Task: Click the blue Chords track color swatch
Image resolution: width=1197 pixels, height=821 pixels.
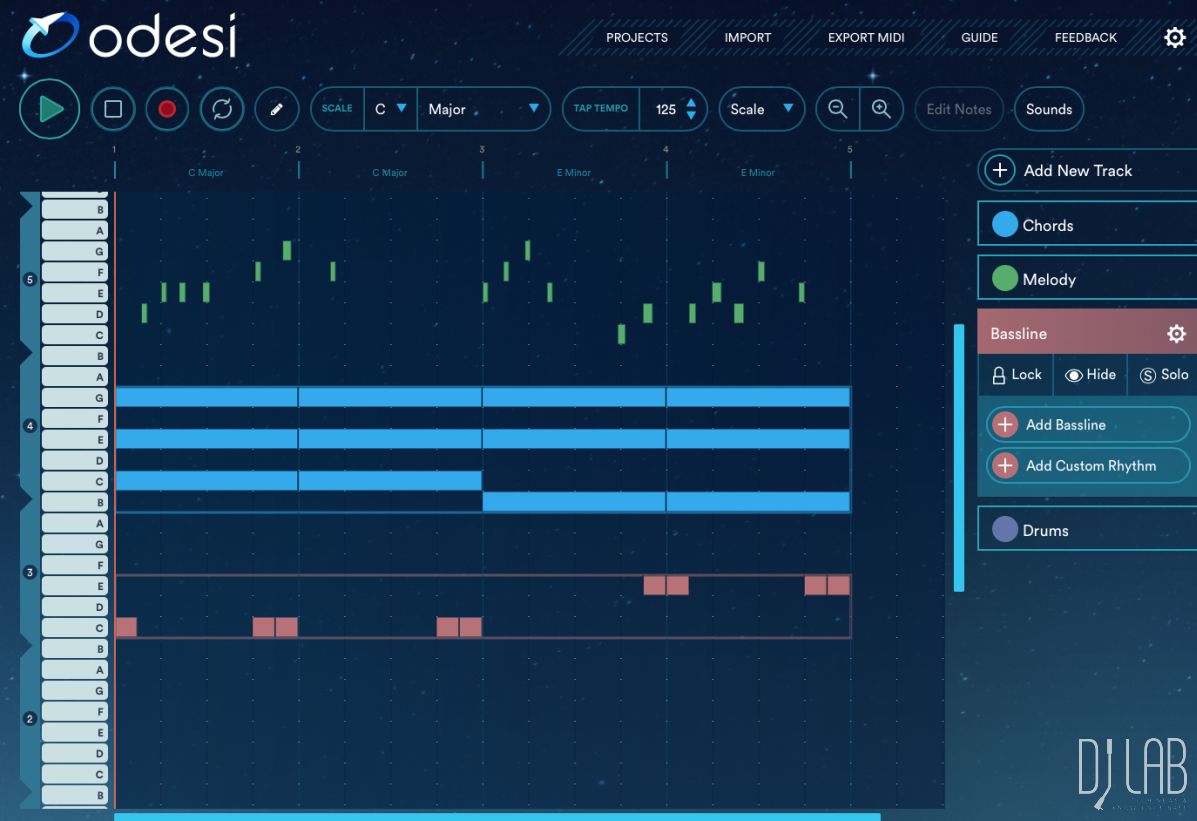Action: [x=1005, y=225]
